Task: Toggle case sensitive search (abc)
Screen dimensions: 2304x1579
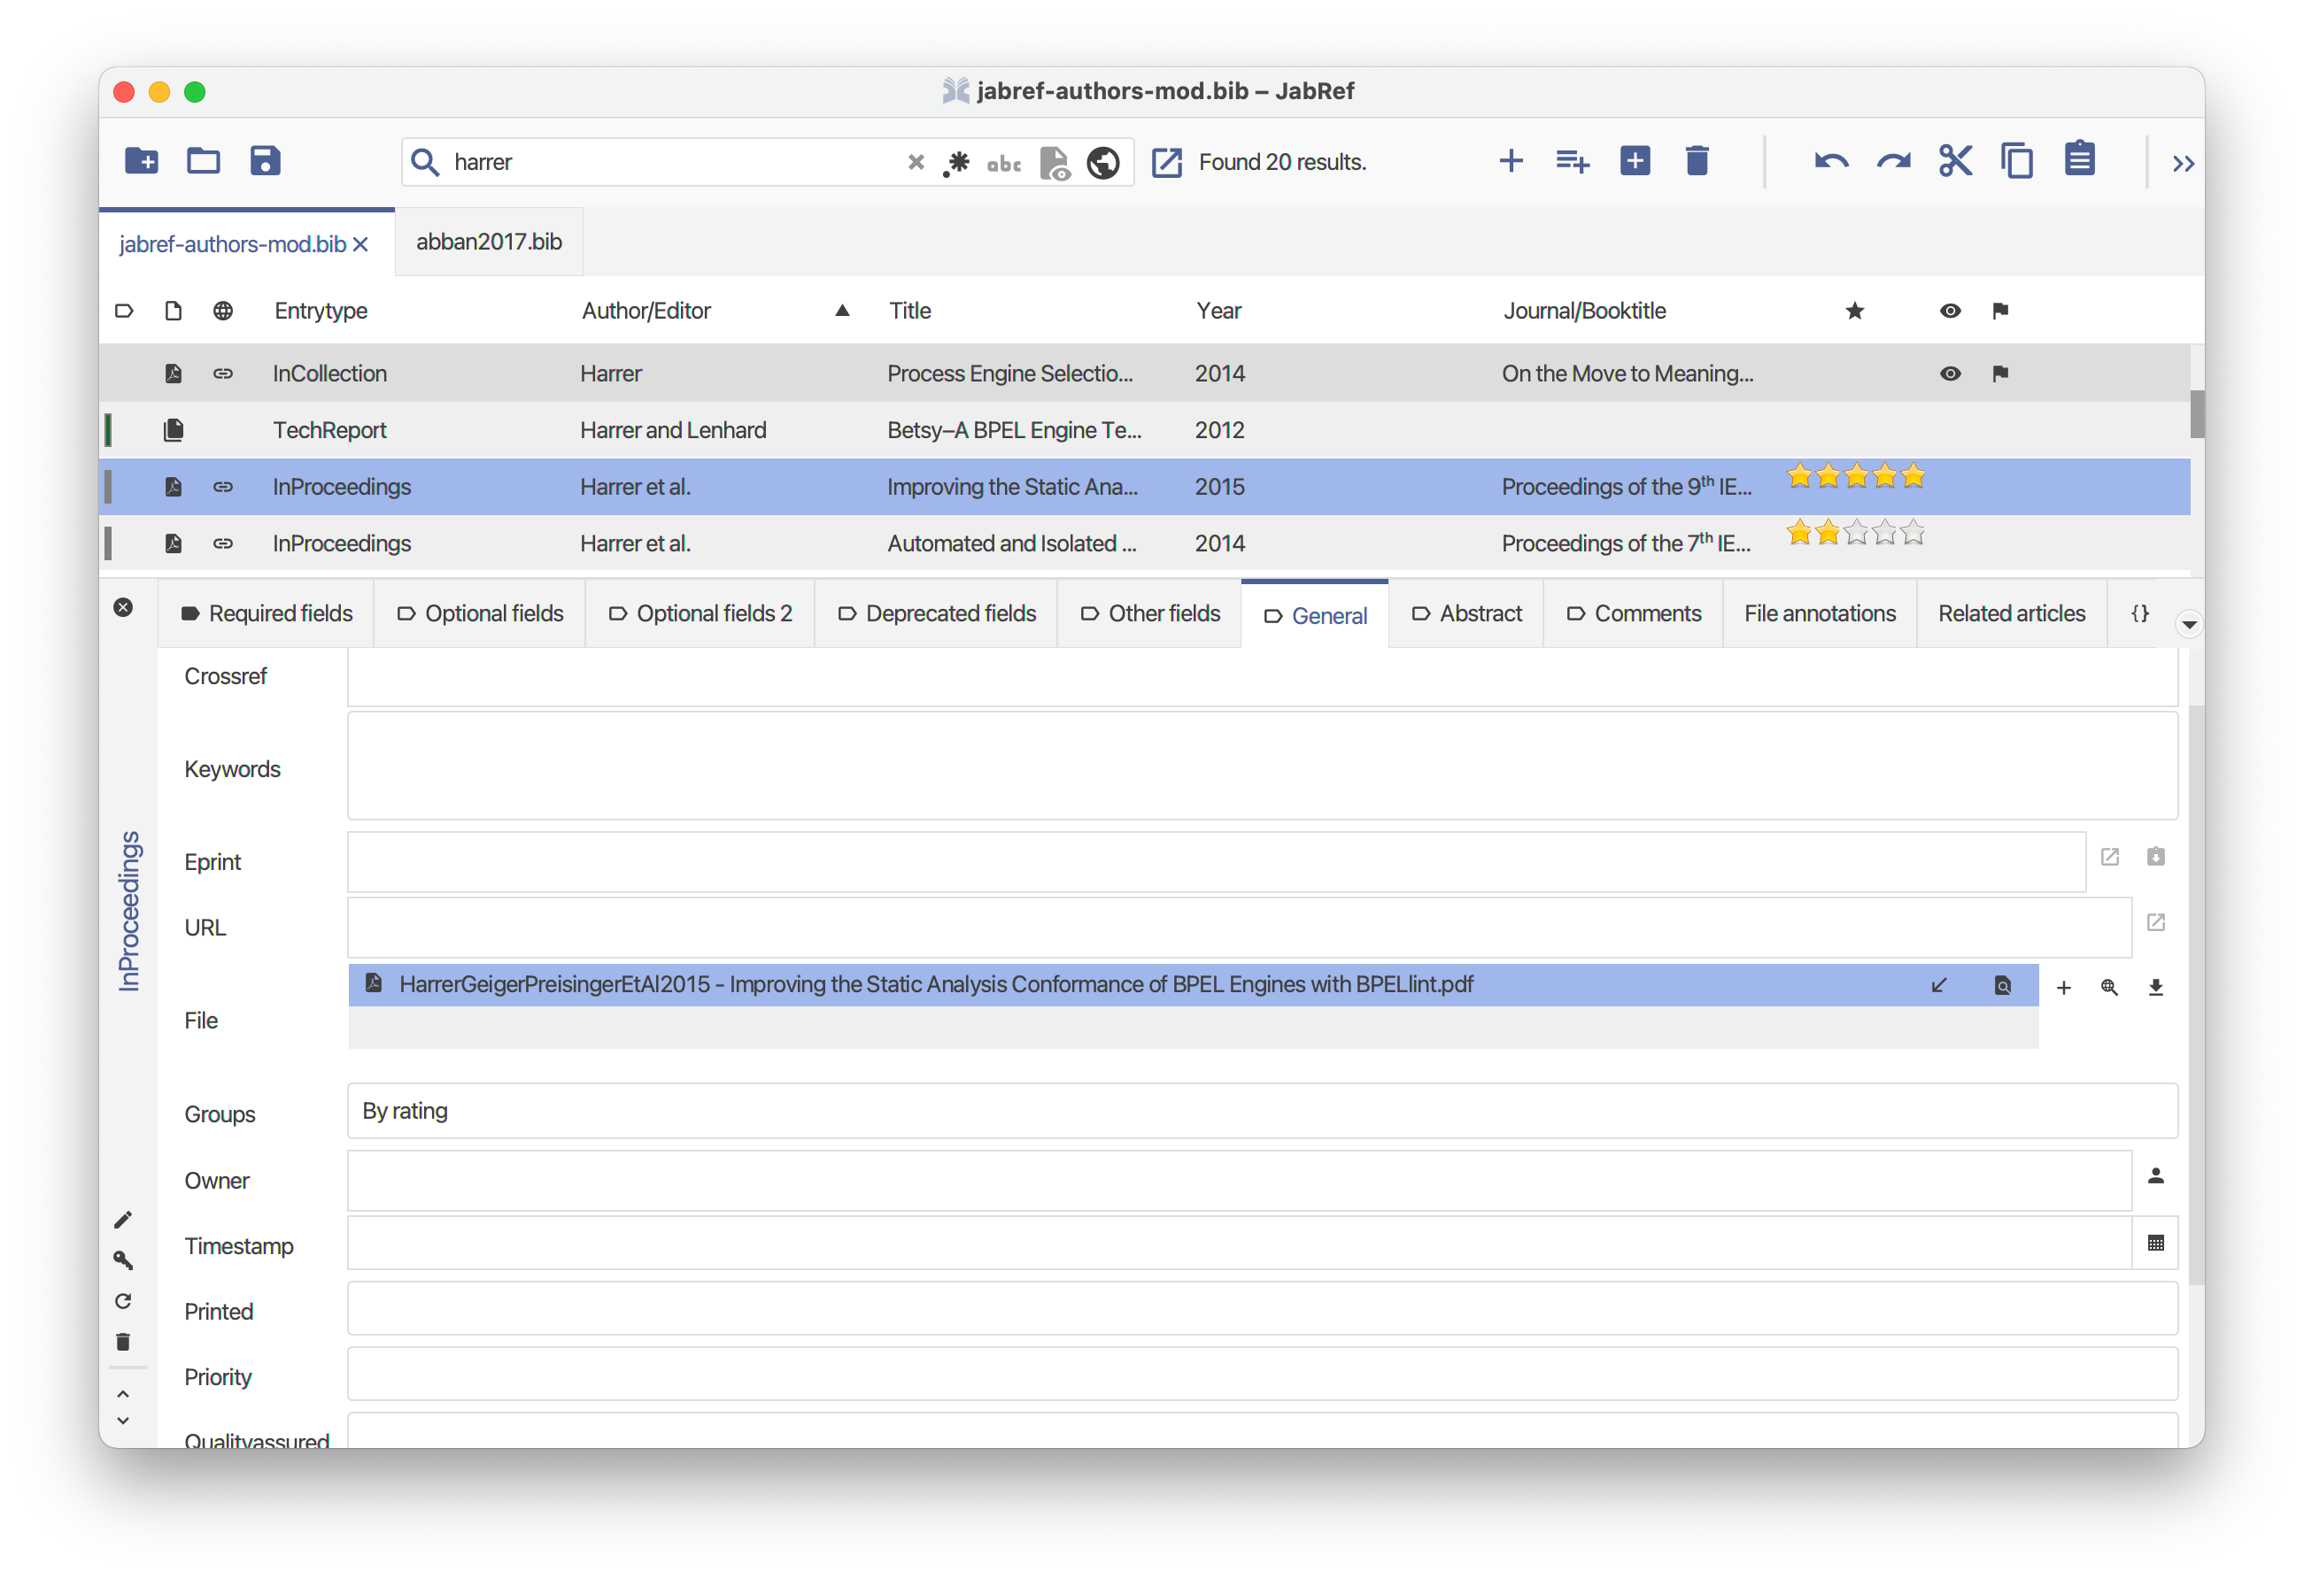Action: pyautogui.click(x=1003, y=162)
